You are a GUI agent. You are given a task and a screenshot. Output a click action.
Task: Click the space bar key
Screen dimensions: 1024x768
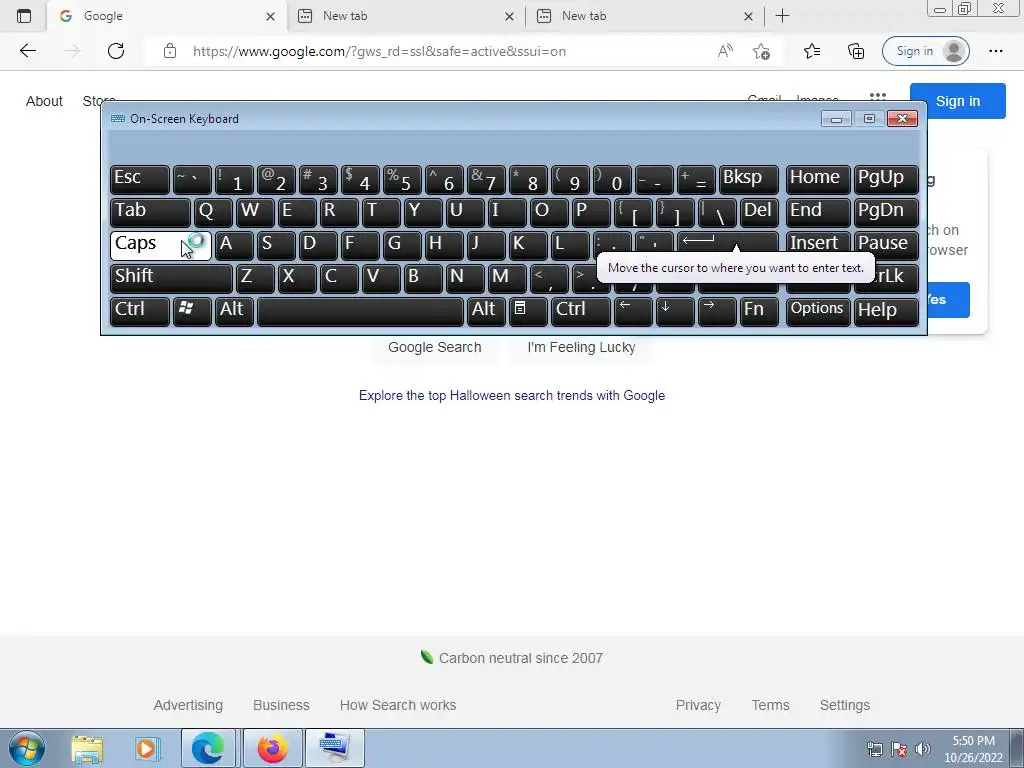point(360,312)
